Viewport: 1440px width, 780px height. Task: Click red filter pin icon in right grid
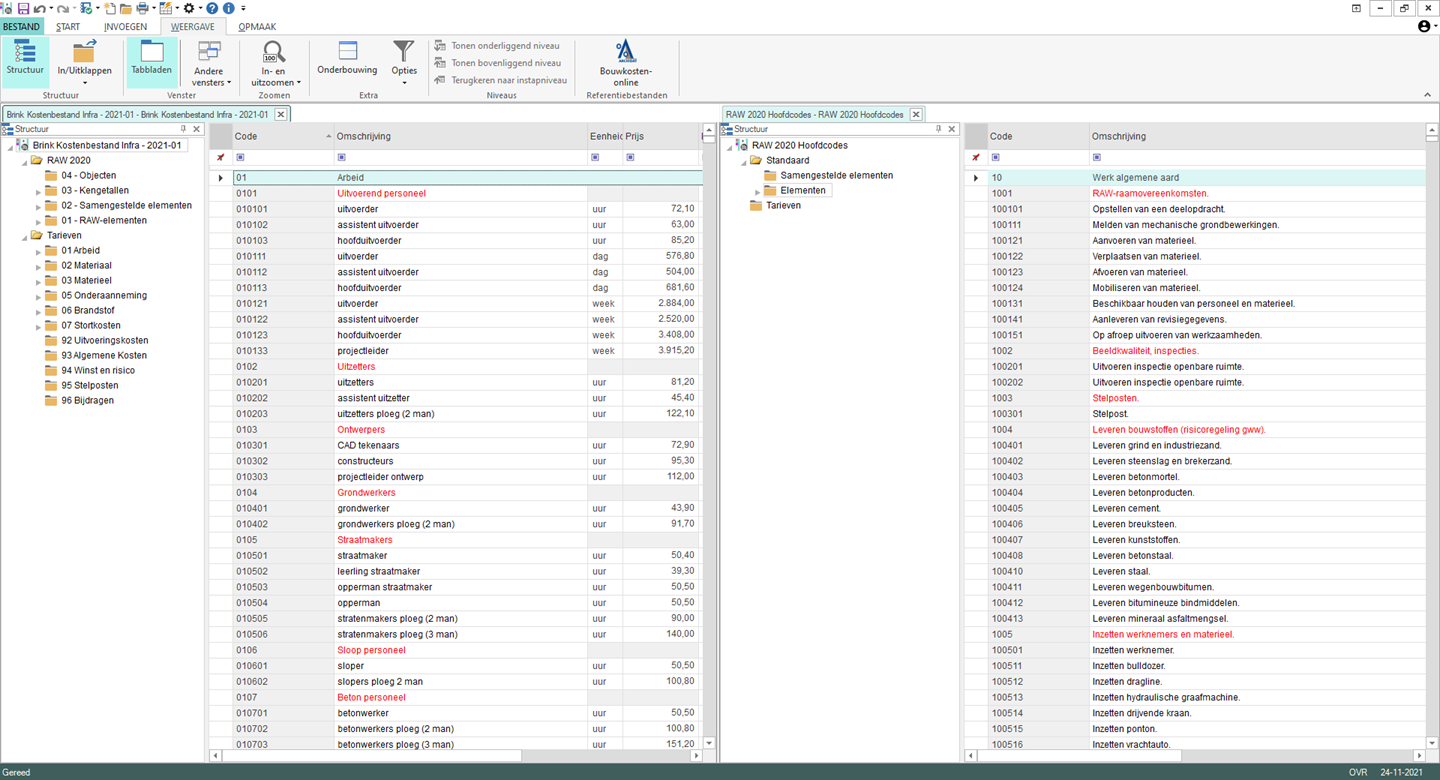976,157
